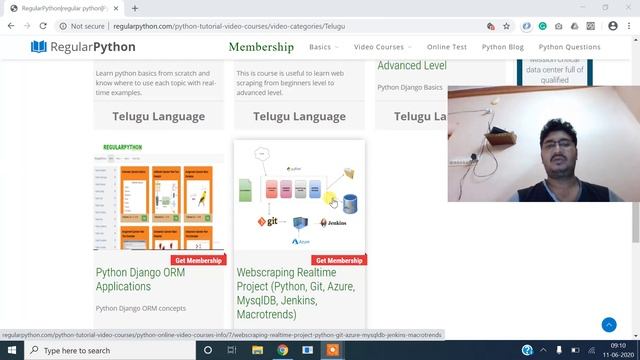640x360 pixels.
Task: Open the Advanced Level course title
Action: point(412,65)
